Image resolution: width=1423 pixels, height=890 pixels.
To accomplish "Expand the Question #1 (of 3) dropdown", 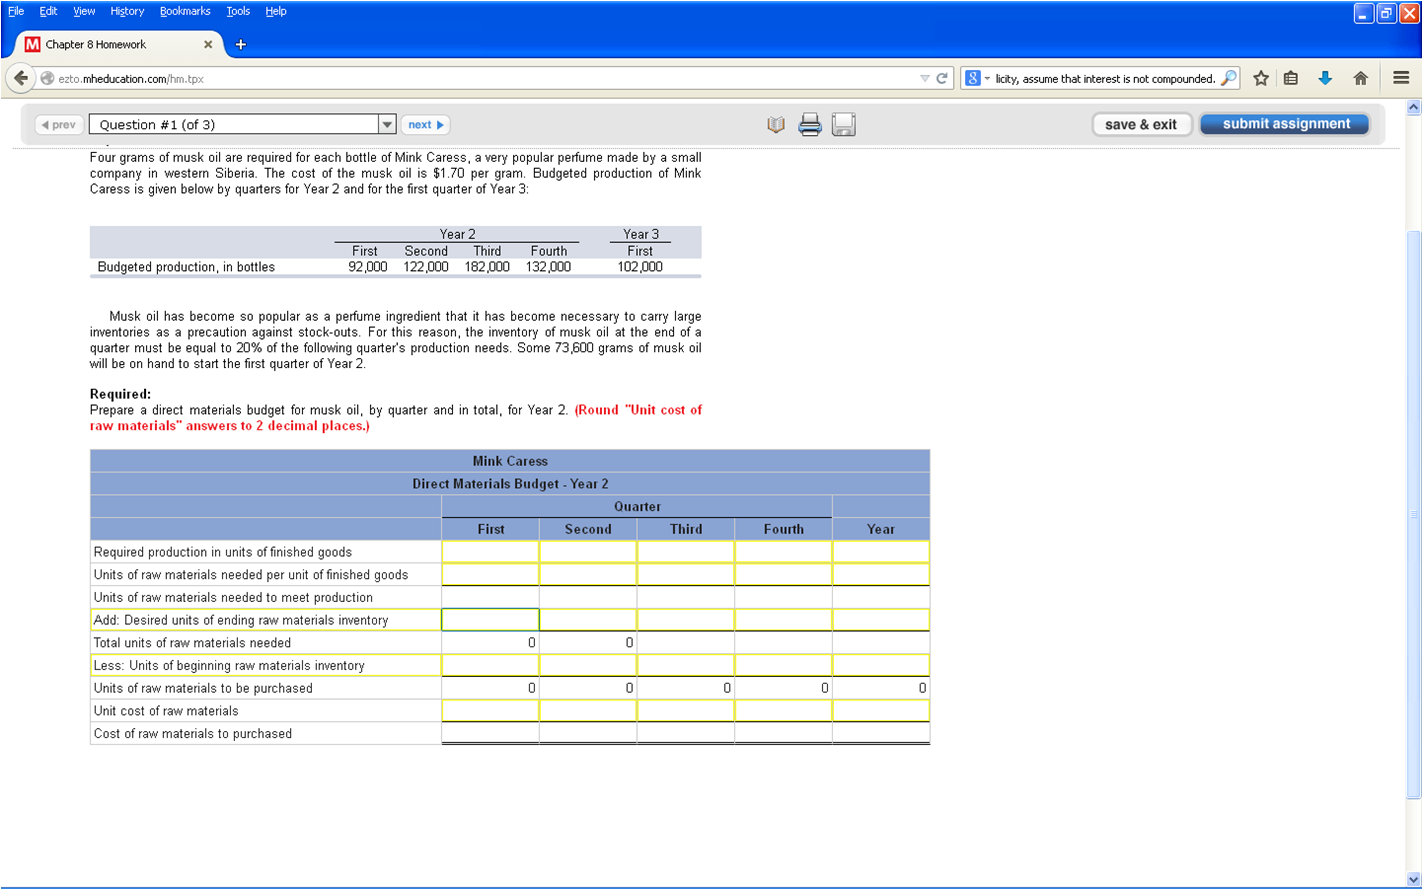I will point(387,124).
